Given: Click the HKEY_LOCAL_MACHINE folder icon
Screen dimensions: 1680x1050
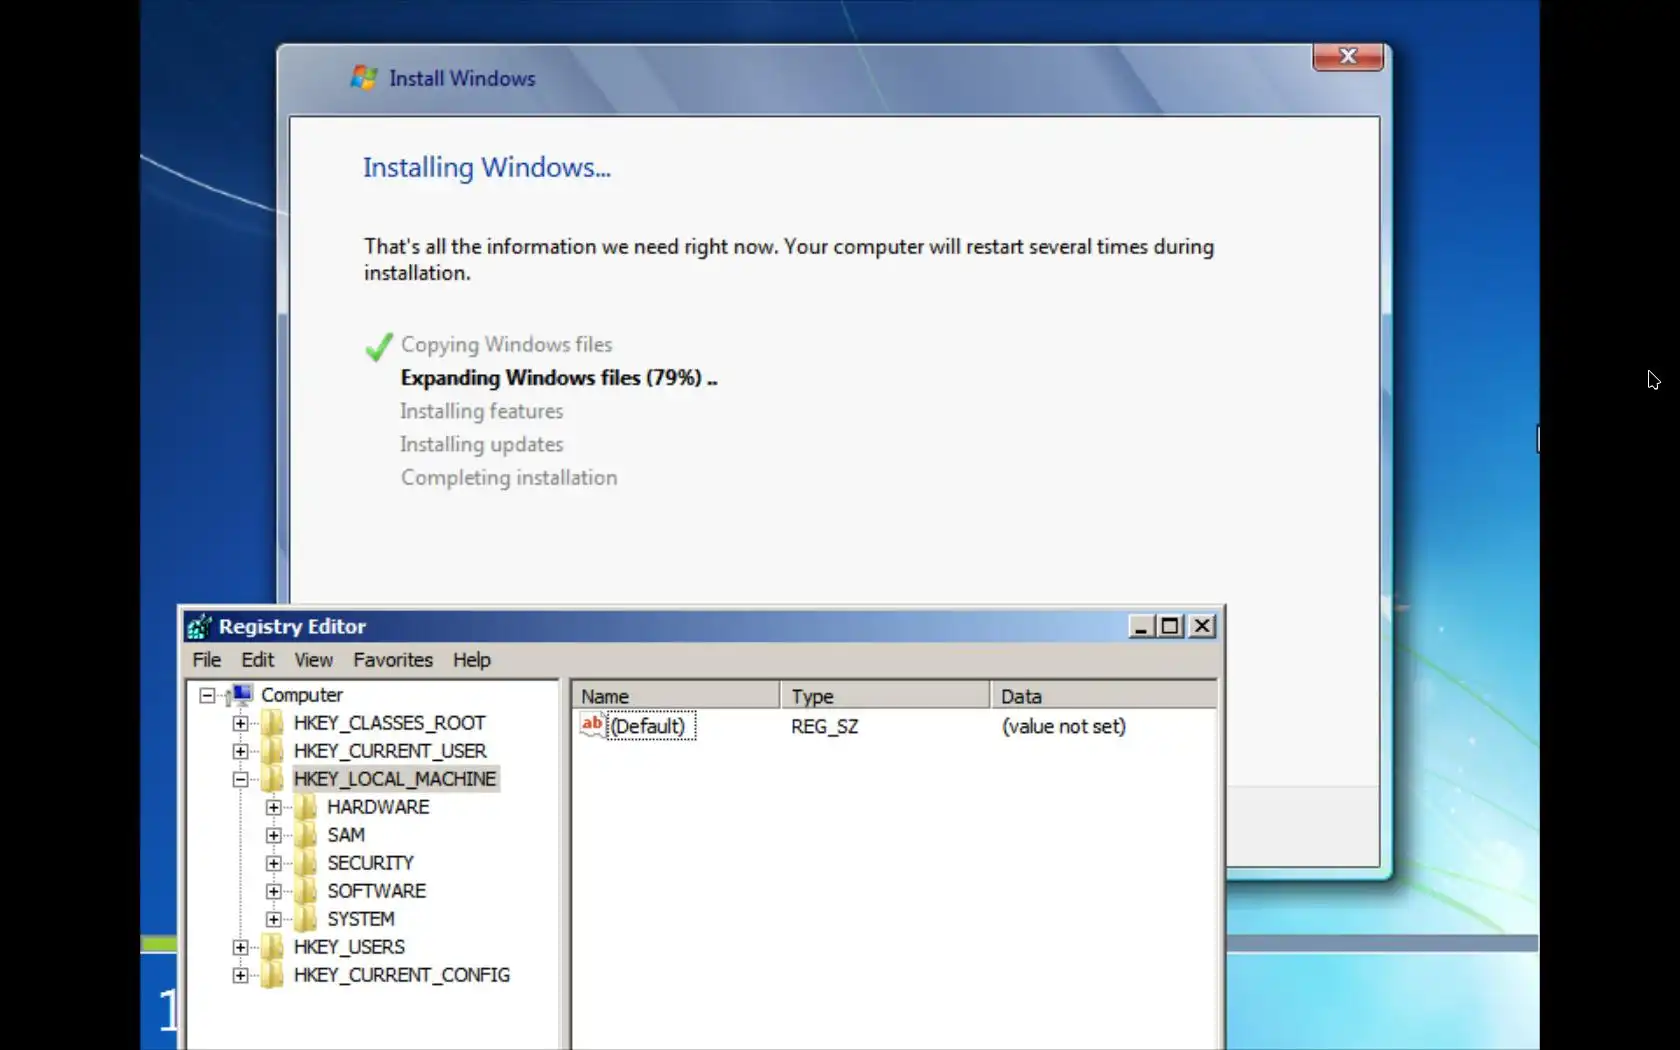Looking at the screenshot, I should [272, 778].
